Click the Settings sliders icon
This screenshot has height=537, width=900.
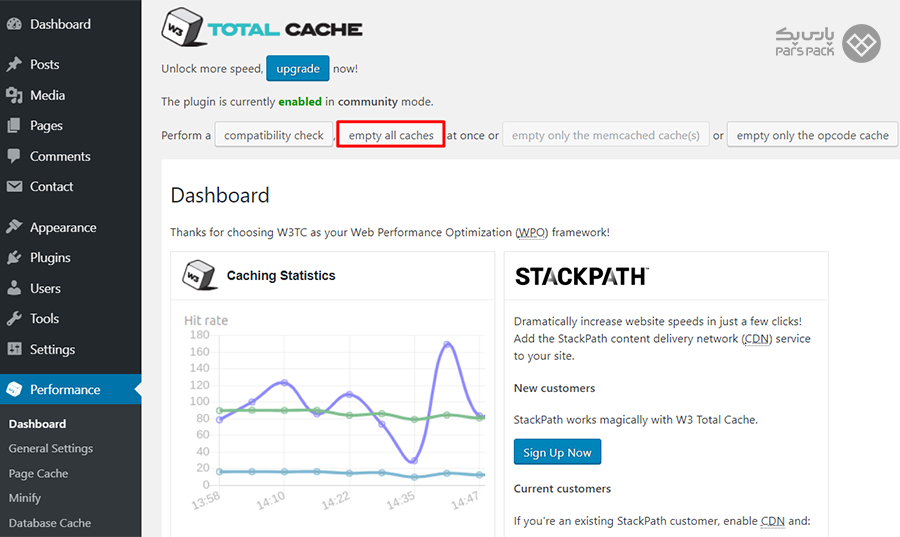point(14,349)
